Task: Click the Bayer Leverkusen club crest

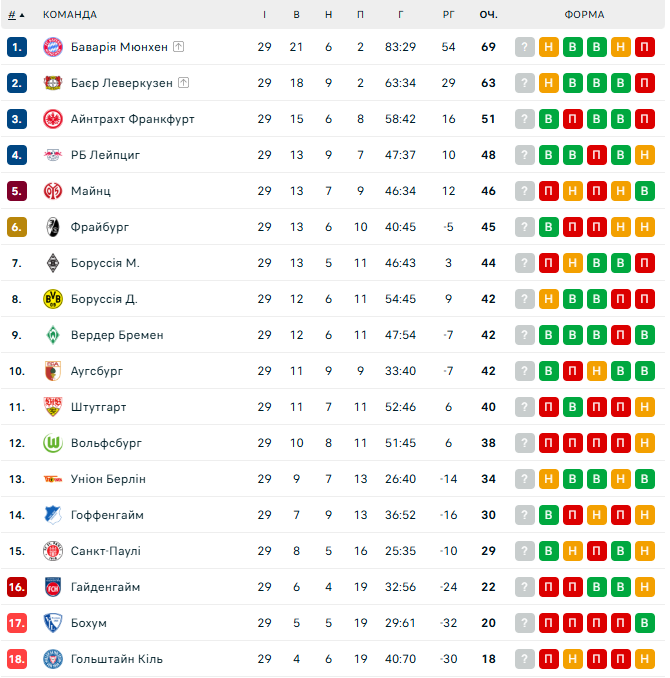Action: click(x=53, y=83)
